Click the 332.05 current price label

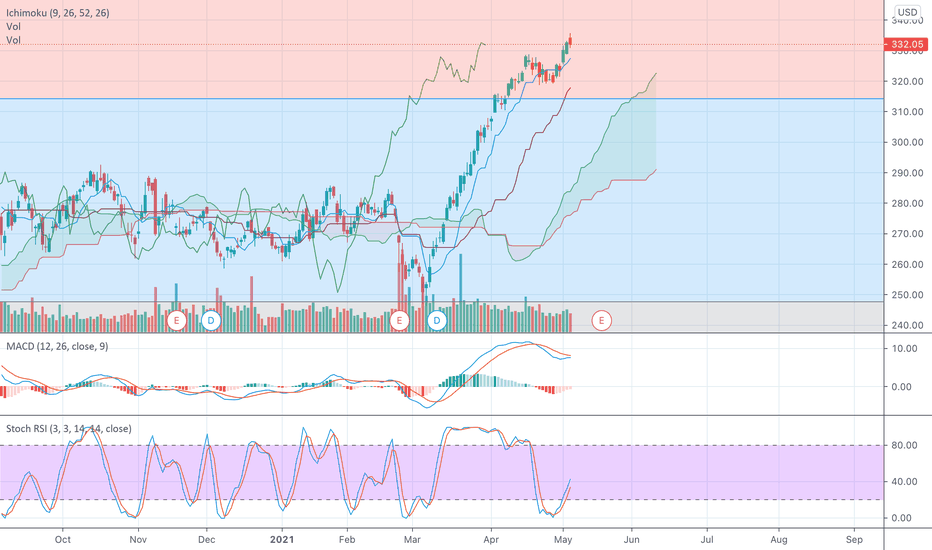tap(906, 45)
